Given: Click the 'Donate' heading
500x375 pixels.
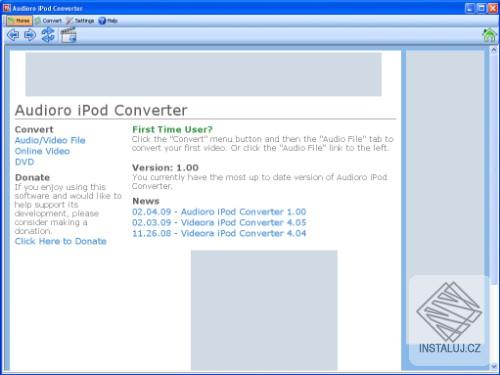Looking at the screenshot, I should click(32, 177).
